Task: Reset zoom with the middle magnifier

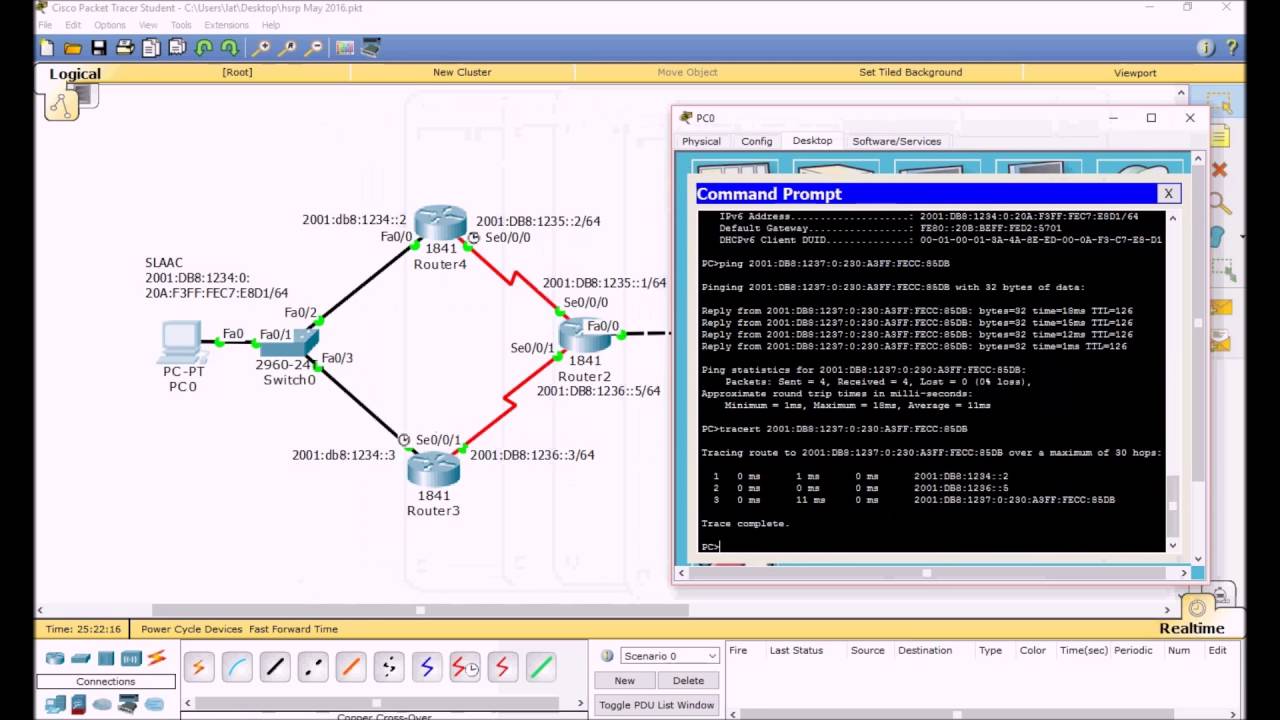Action: tap(287, 47)
